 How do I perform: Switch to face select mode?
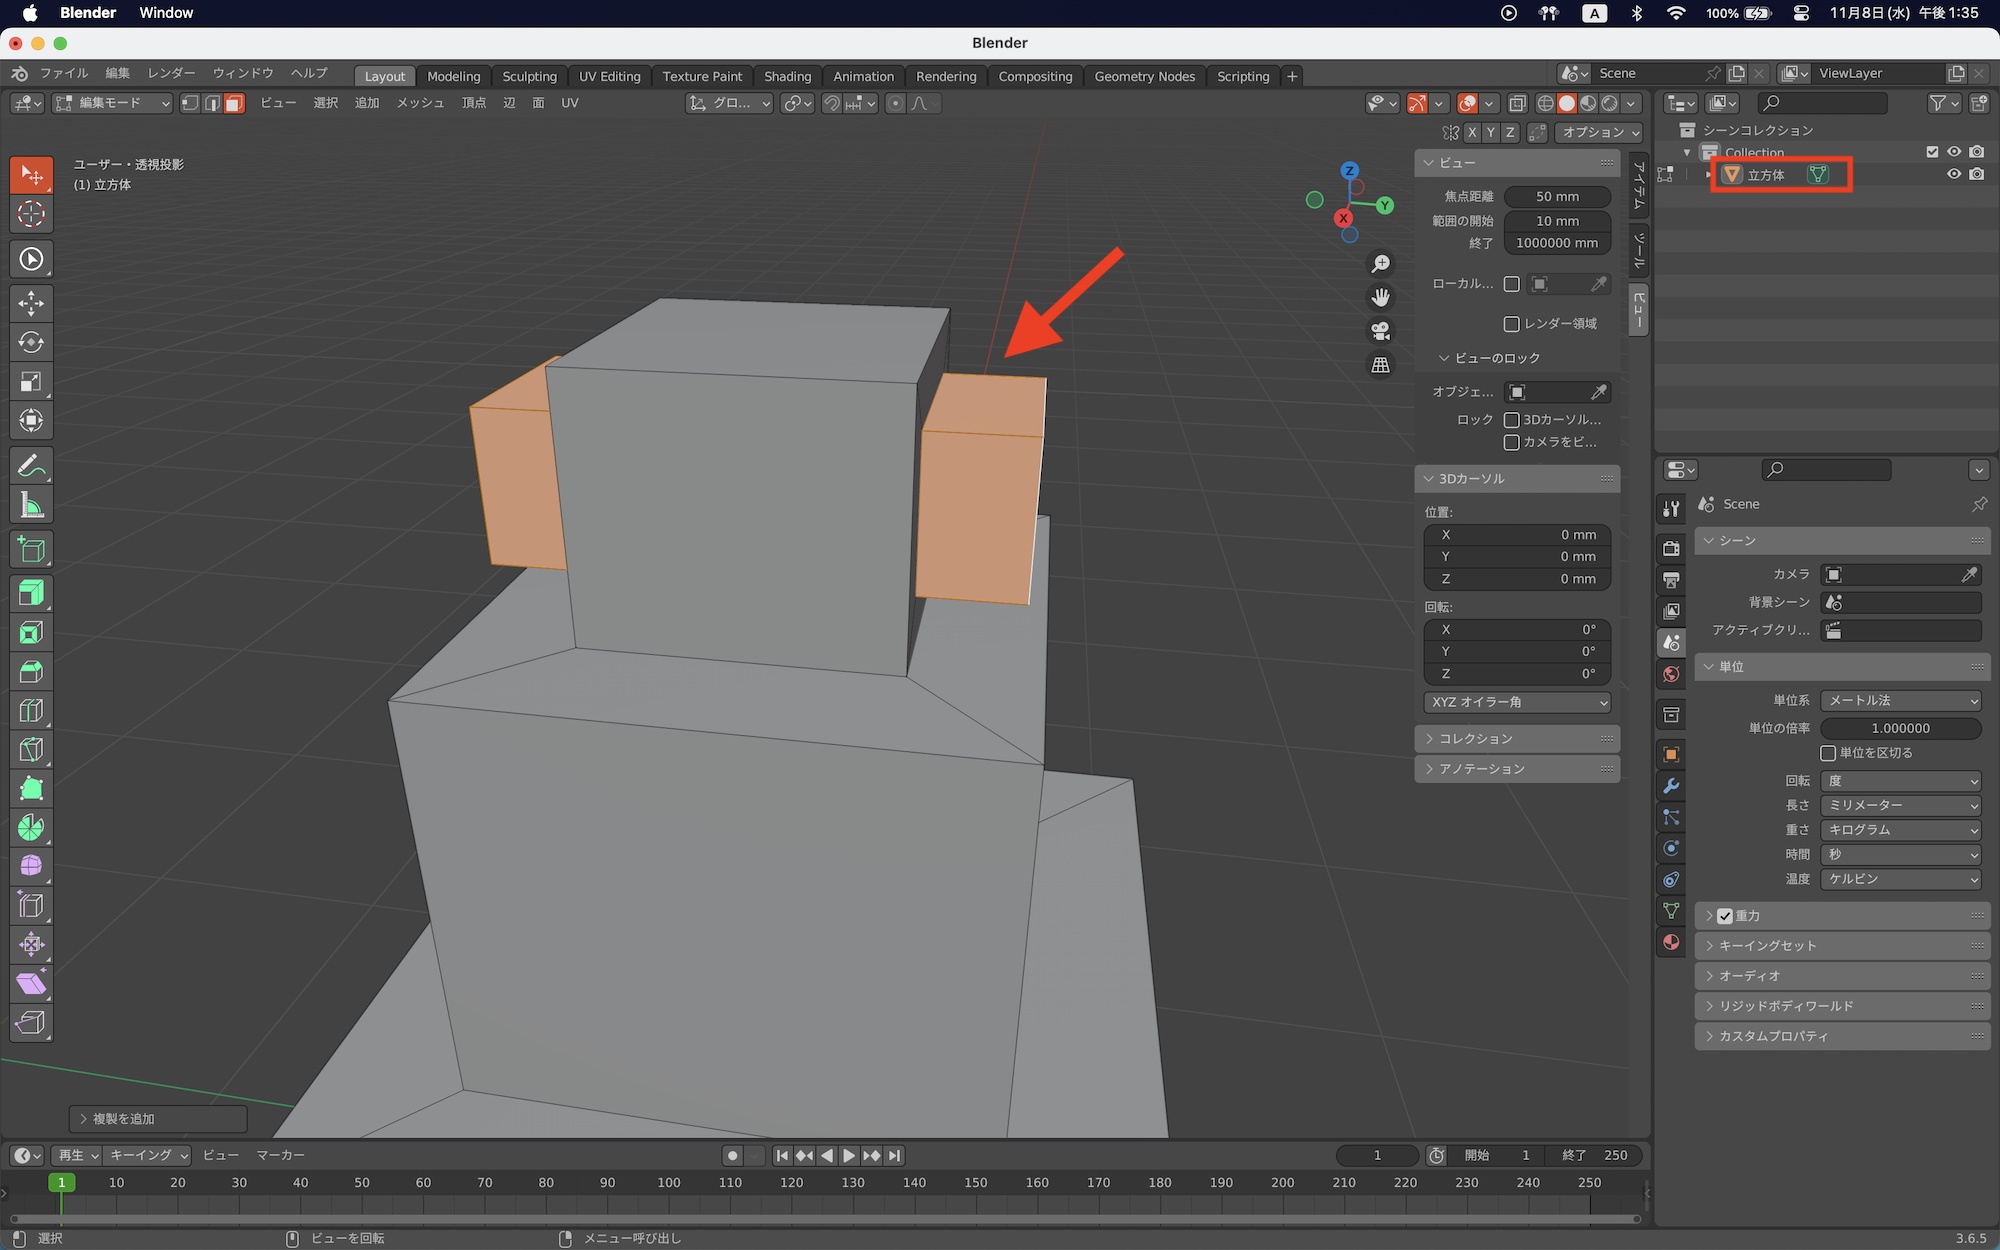click(234, 103)
